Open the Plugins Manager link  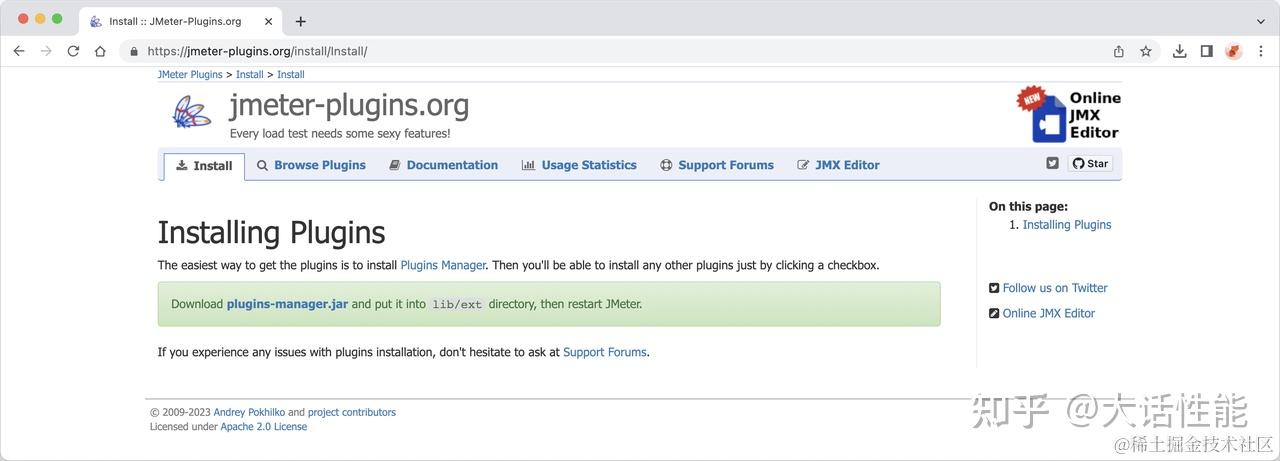pyautogui.click(x=443, y=265)
